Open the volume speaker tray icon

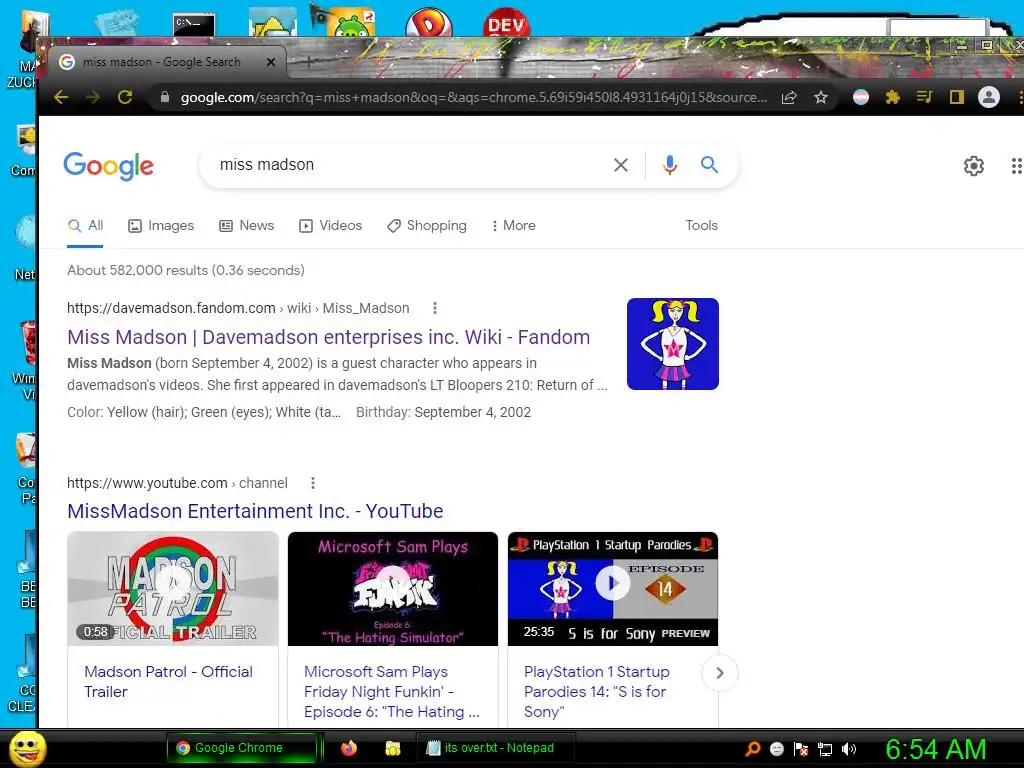click(849, 749)
